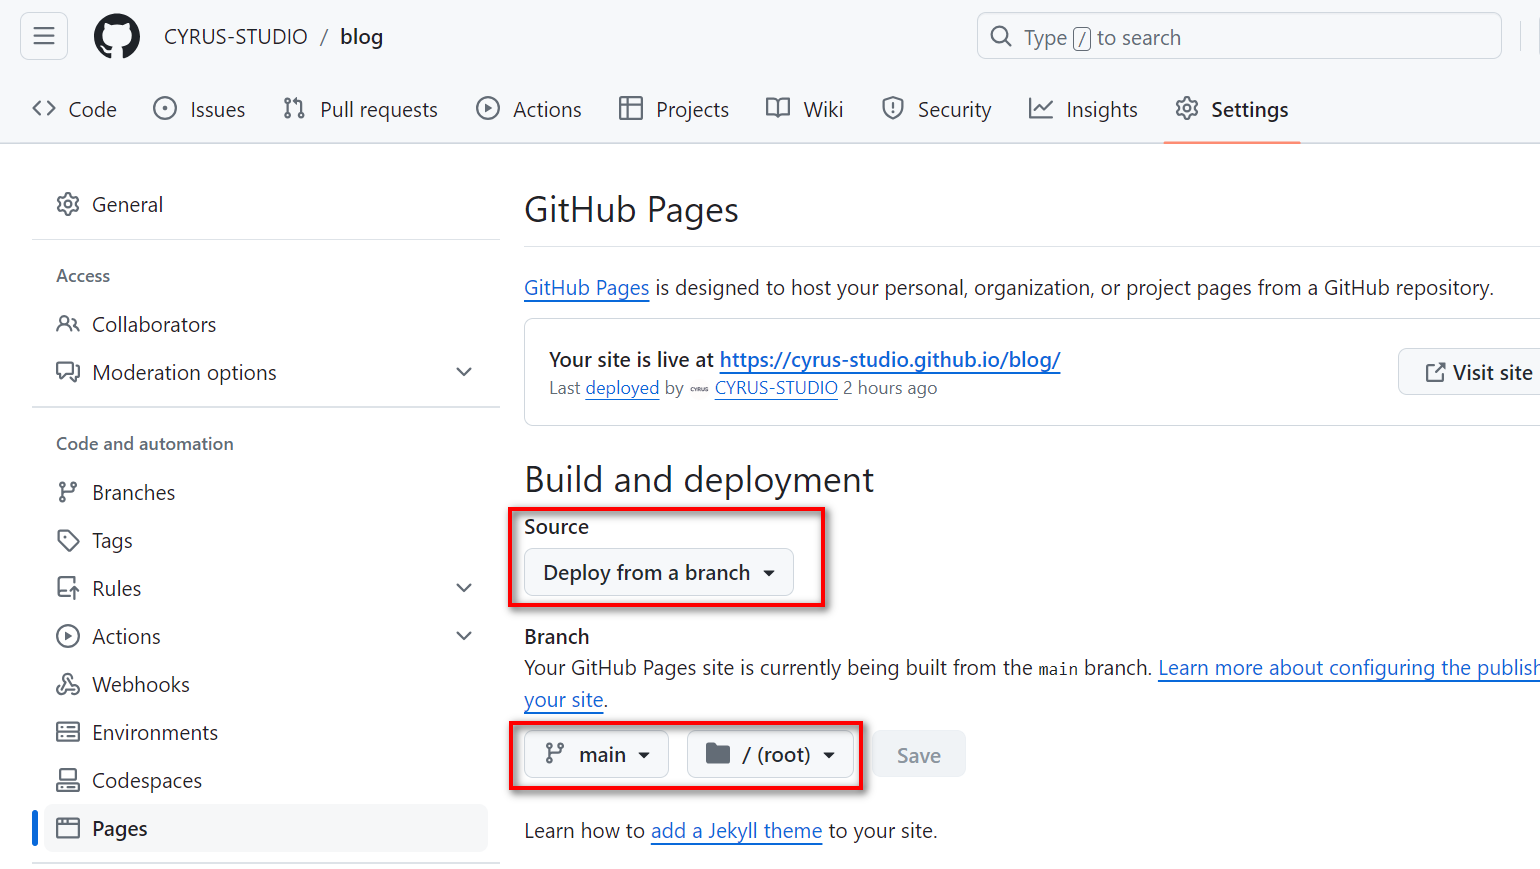1540x869 pixels.
Task: Click the add a Jekyll theme link
Action: pos(736,831)
